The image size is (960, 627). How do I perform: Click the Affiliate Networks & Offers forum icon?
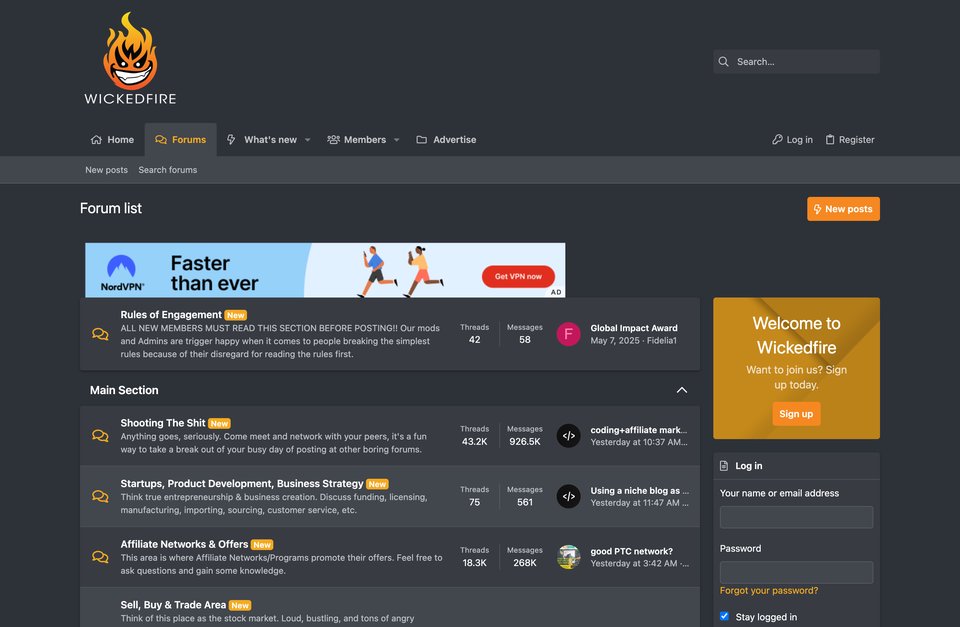coord(100,557)
